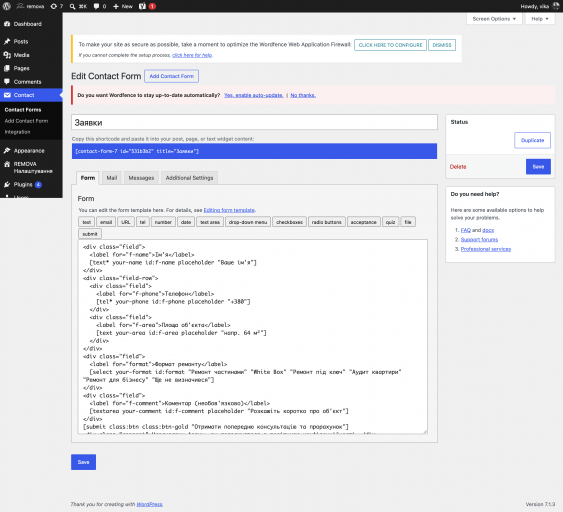This screenshot has height=512, width=563.
Task: Select Add Contact Form submenu item
Action: (x=26, y=121)
